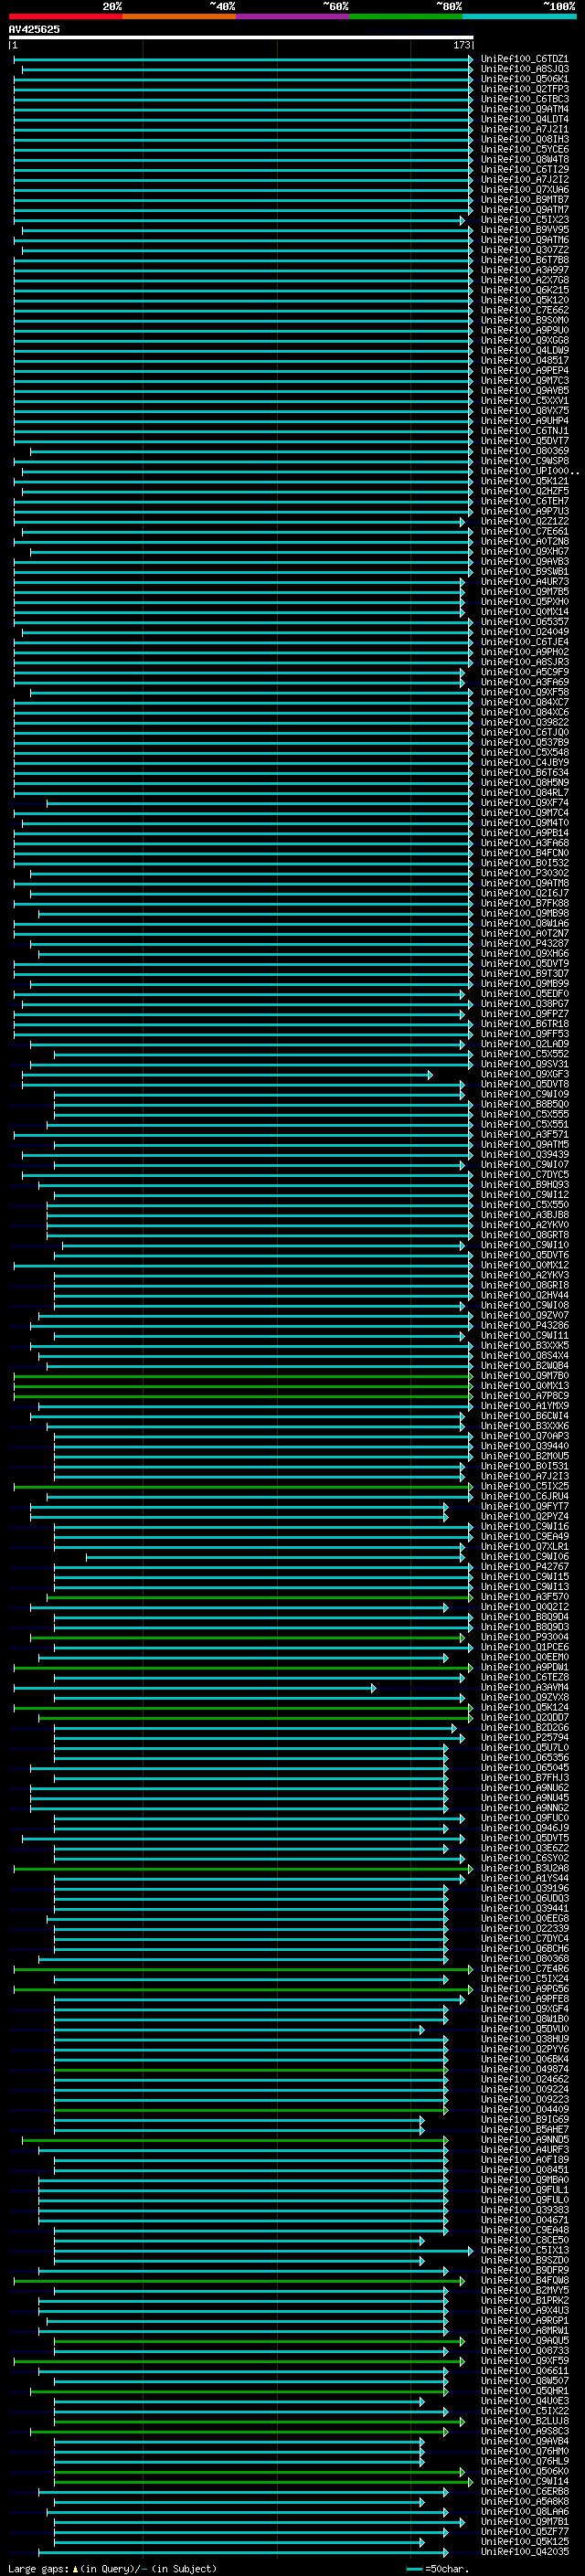Click the UniRef100_Q5K121 label
585x2576 pixels.
pyautogui.click(x=525, y=481)
